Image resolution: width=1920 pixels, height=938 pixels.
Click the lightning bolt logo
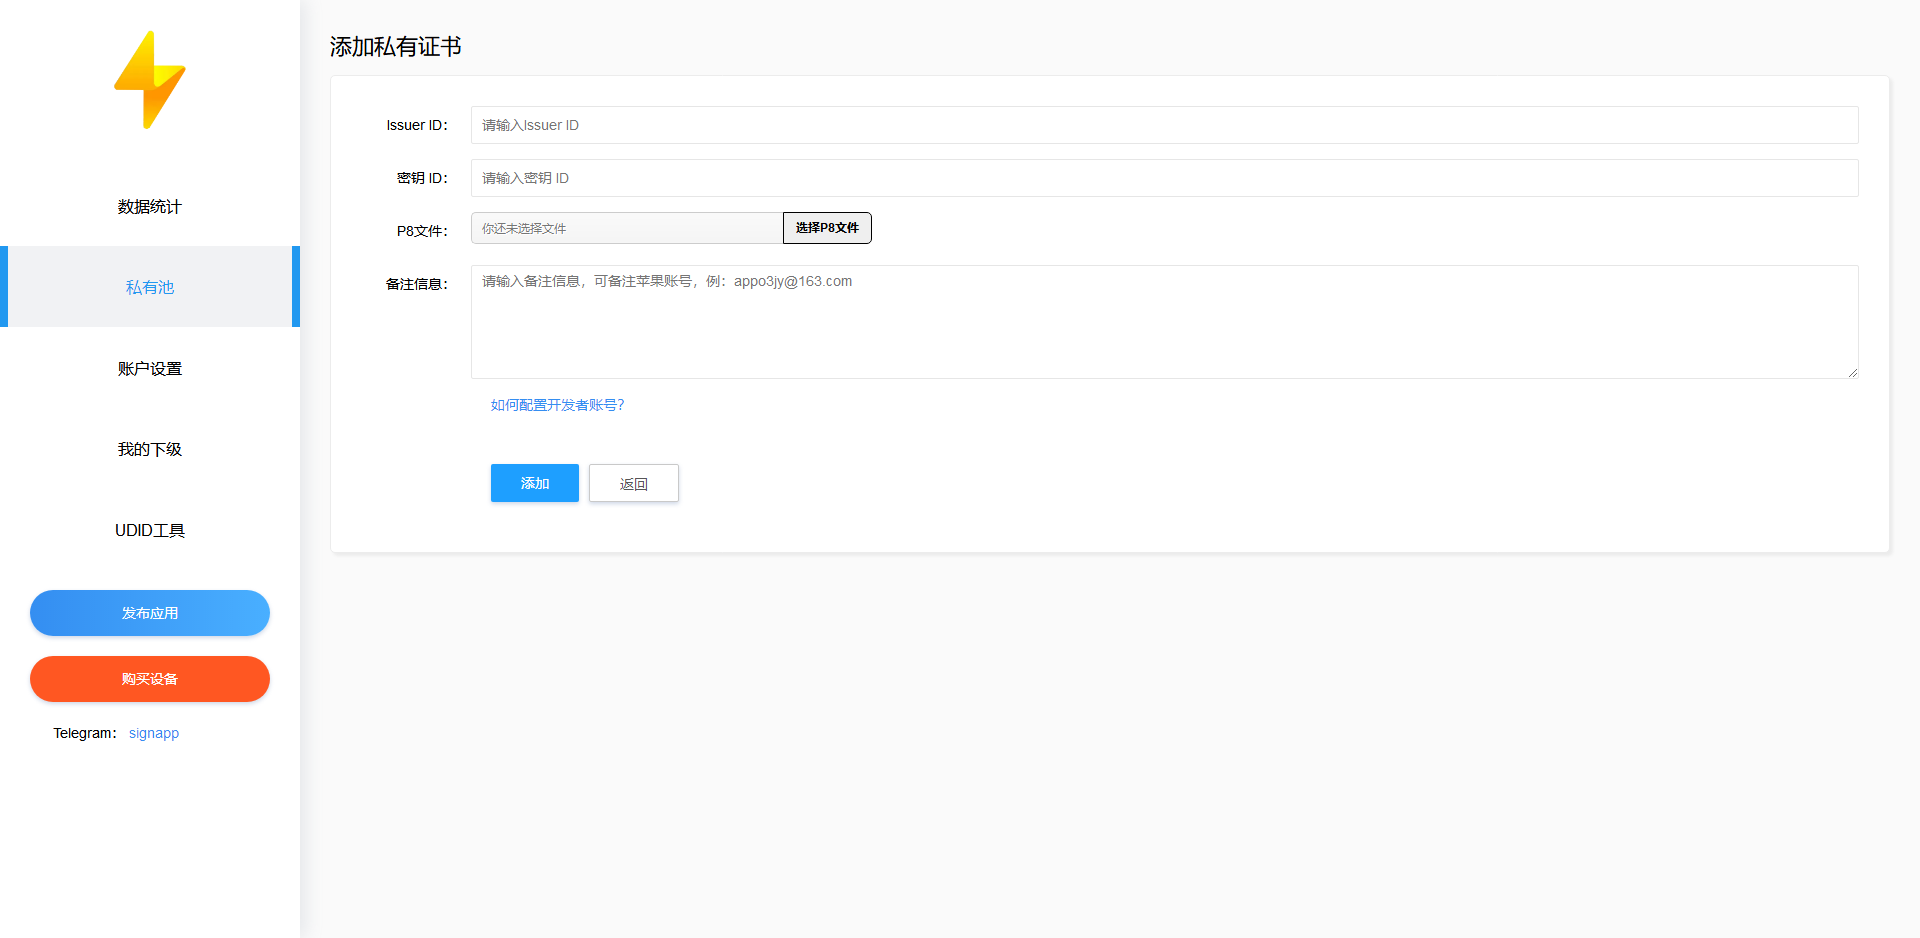(150, 80)
